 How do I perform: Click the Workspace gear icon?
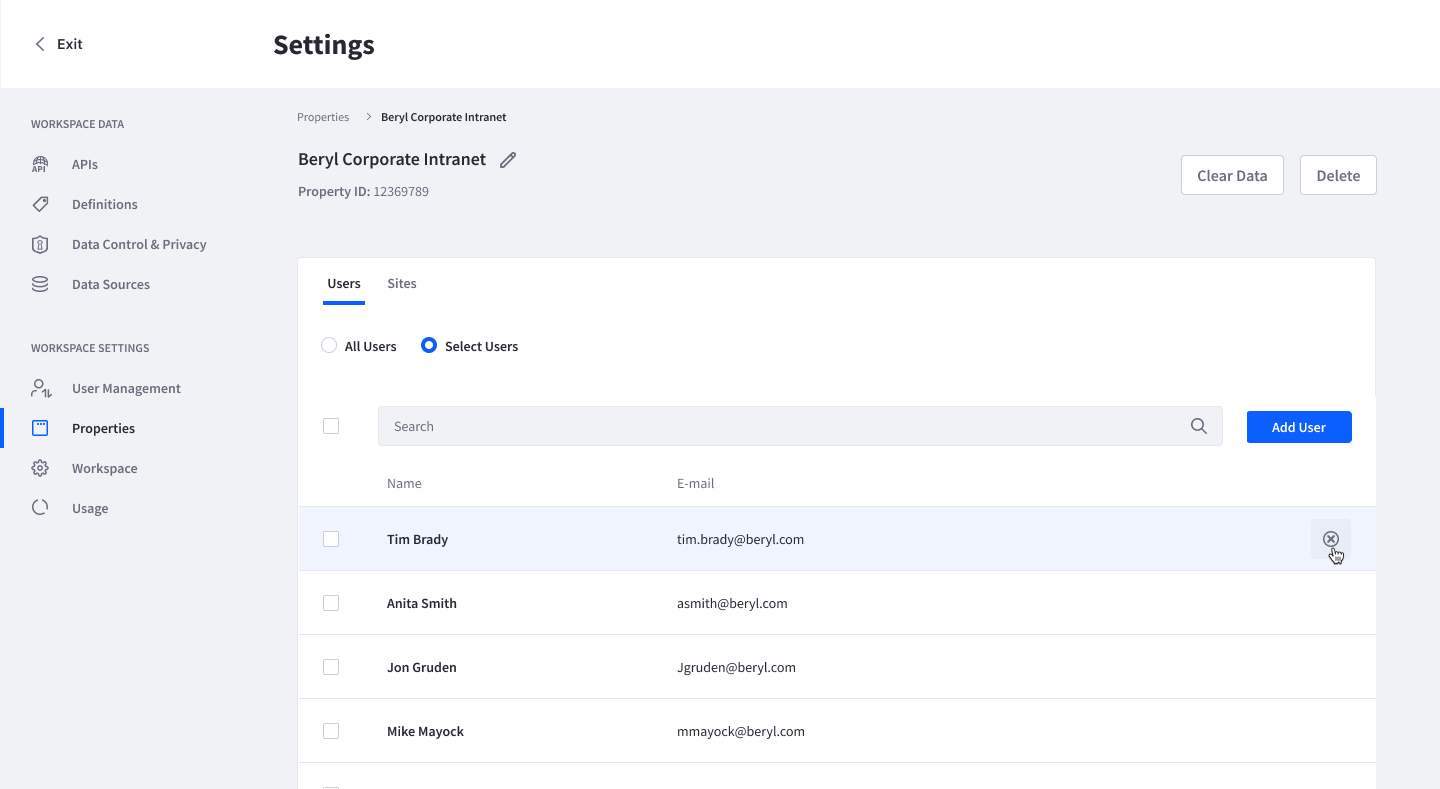pos(40,468)
